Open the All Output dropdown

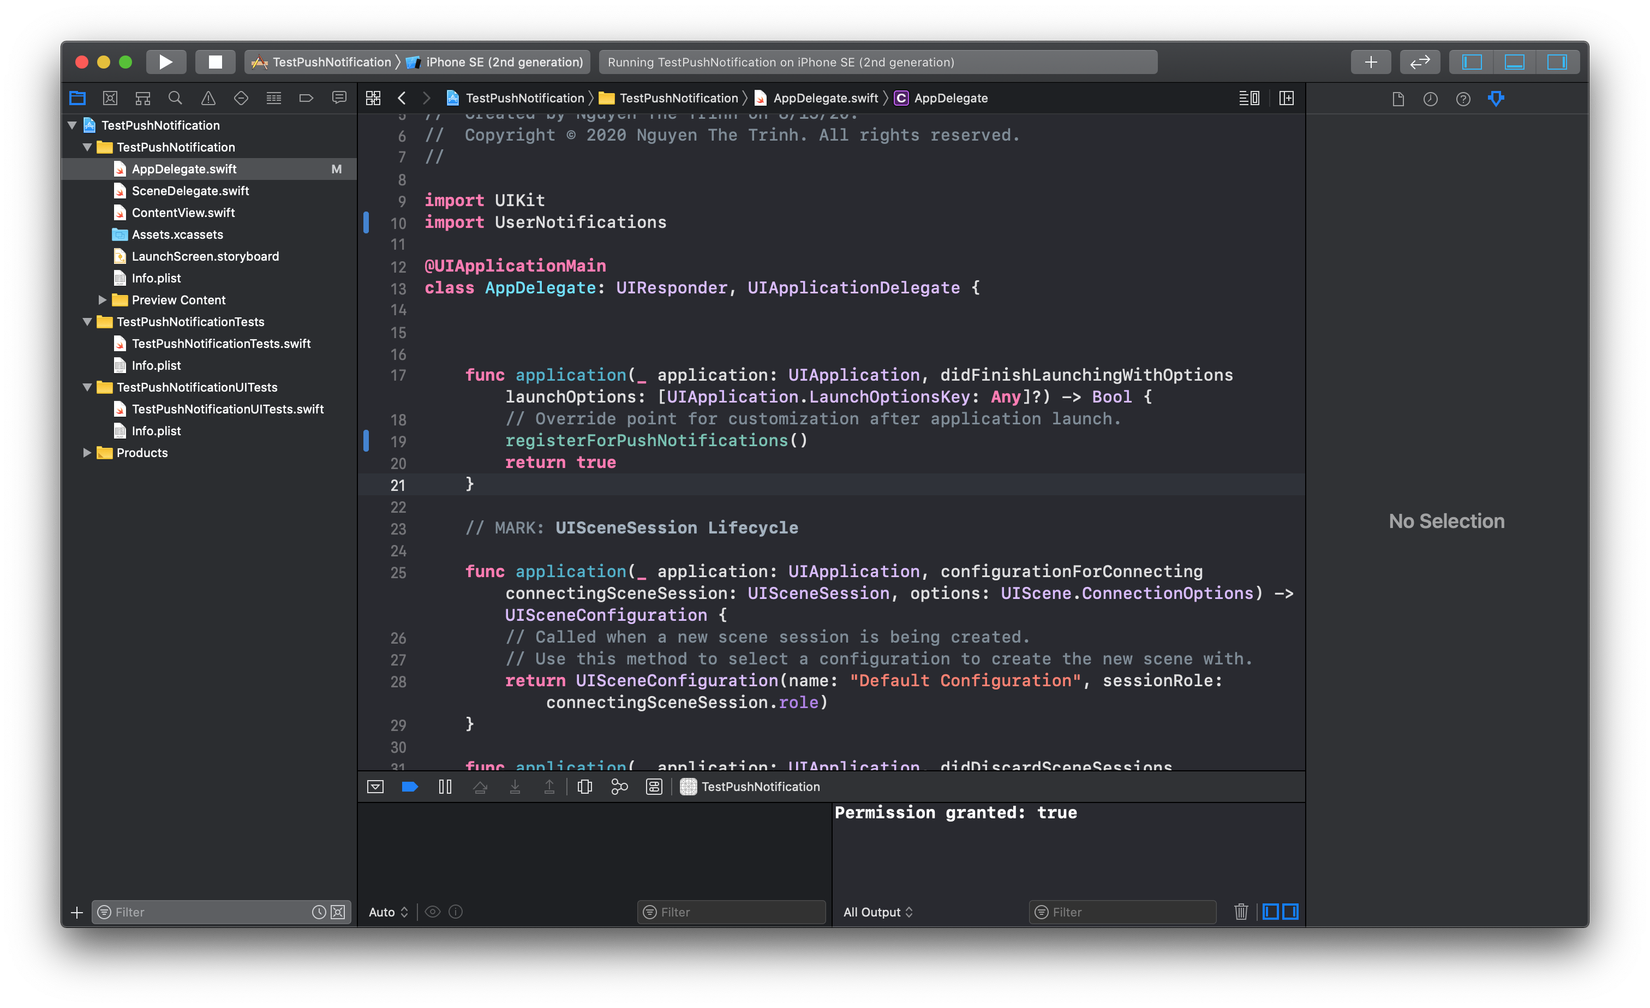tap(878, 912)
